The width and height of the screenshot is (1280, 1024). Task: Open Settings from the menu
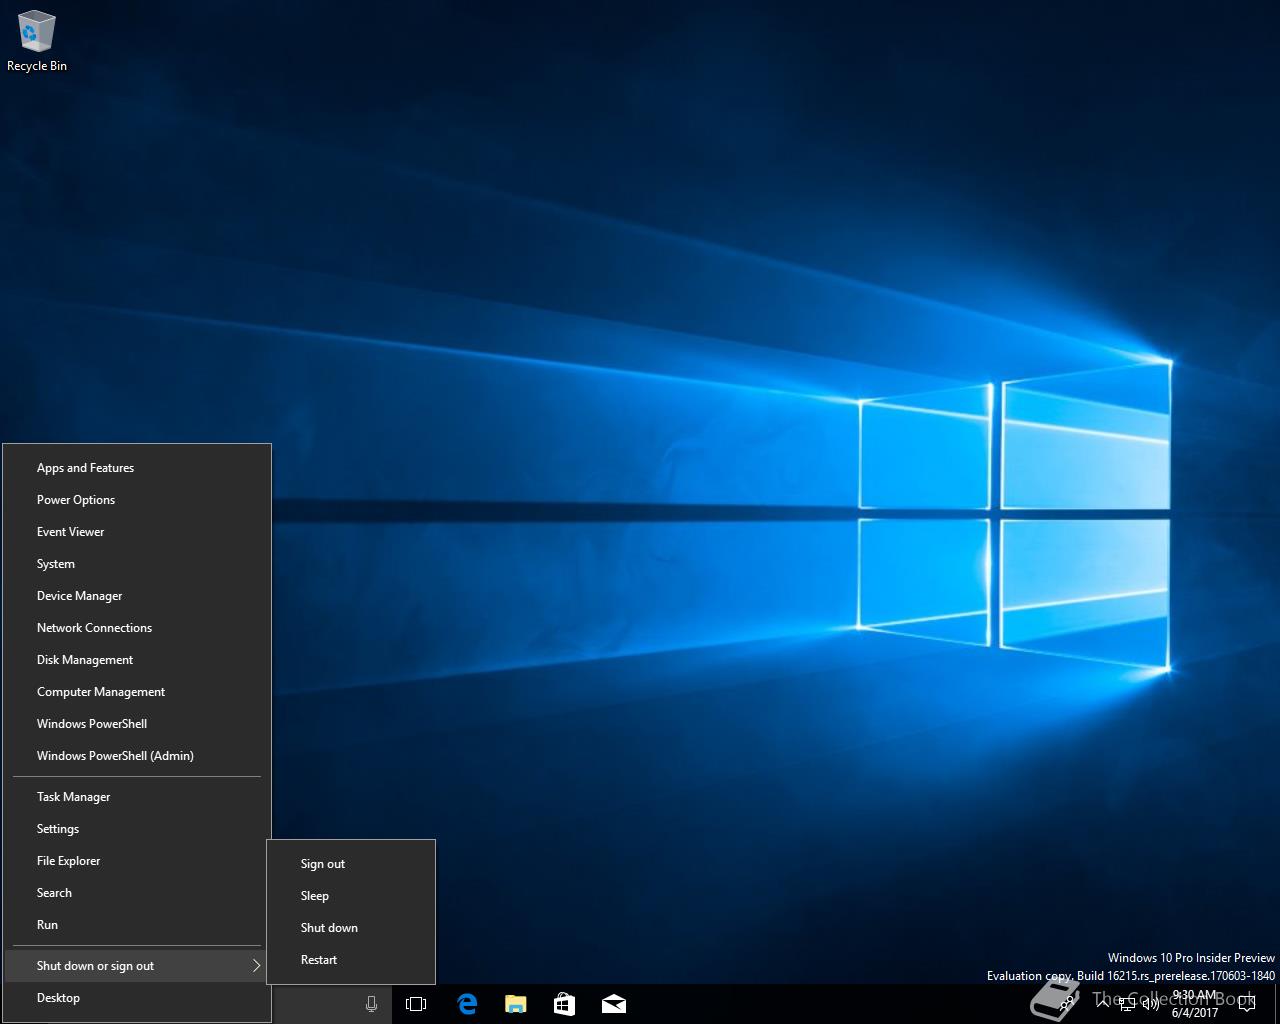[137, 829]
